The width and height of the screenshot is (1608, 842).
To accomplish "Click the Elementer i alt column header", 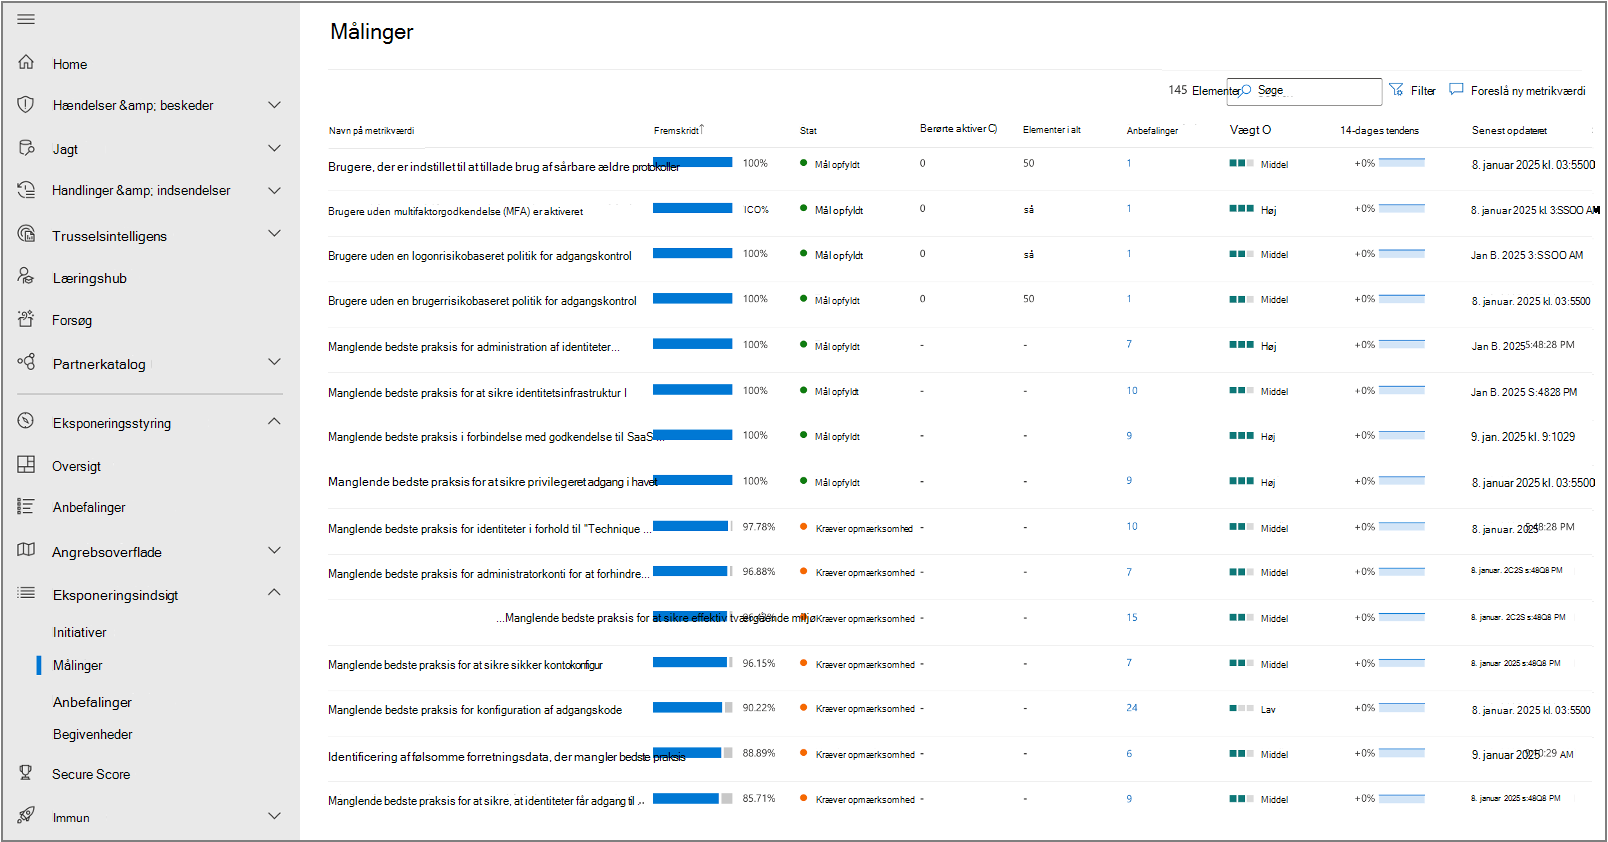I will coord(1052,130).
